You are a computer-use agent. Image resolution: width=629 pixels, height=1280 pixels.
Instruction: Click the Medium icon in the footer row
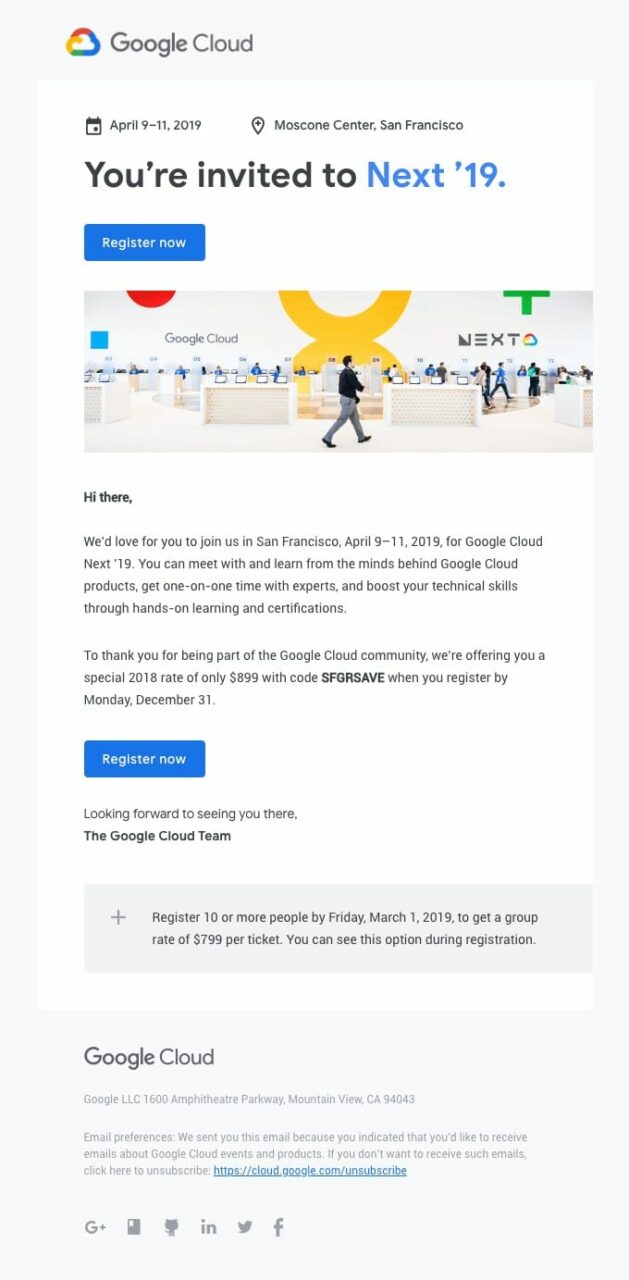point(133,1227)
